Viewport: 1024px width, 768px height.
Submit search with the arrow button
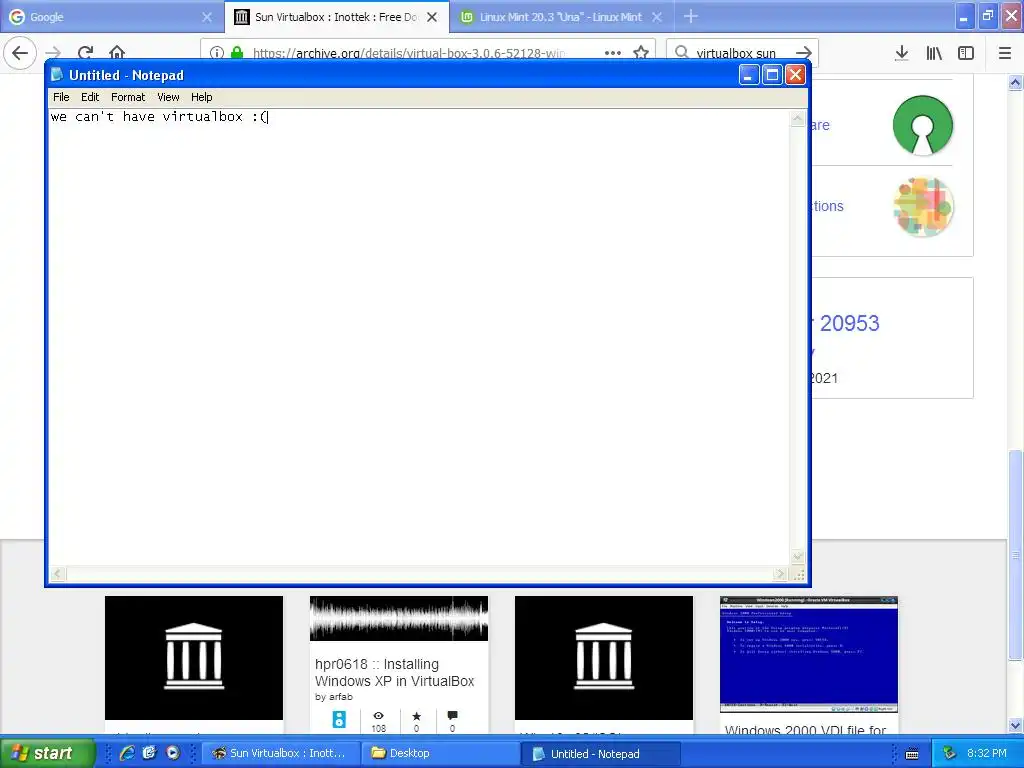[805, 53]
